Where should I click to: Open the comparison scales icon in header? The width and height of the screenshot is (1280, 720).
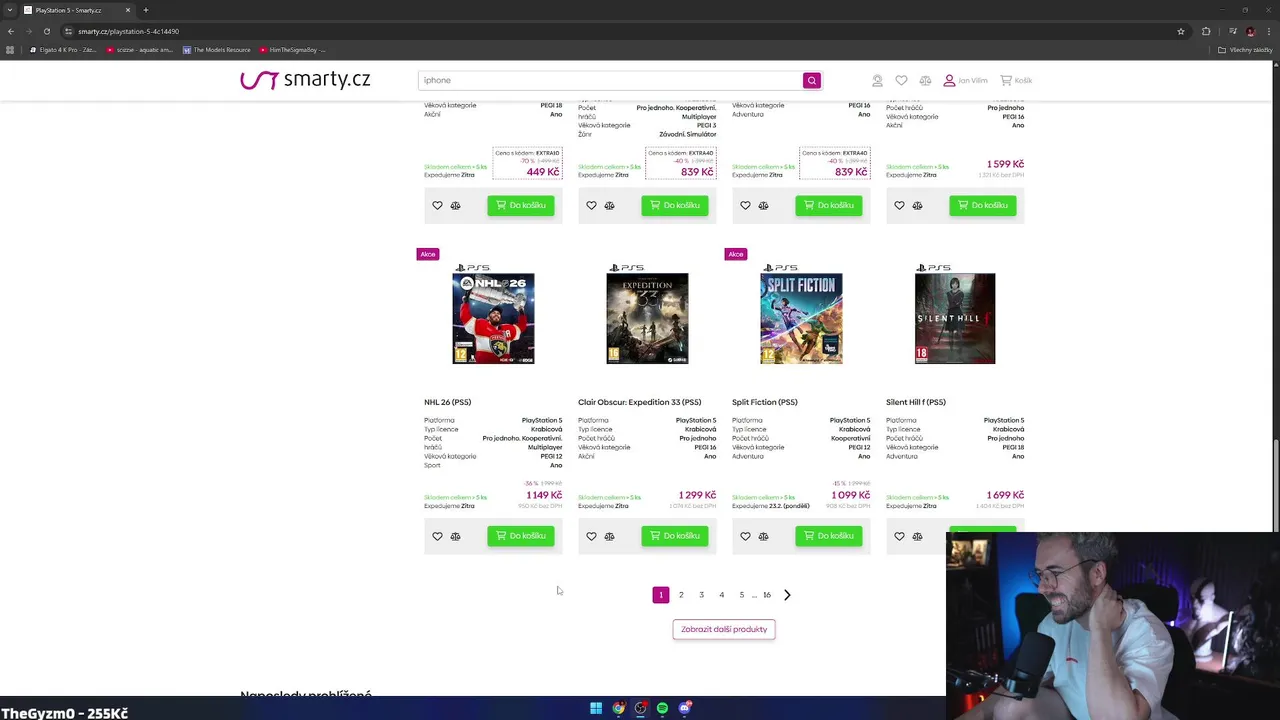point(925,80)
